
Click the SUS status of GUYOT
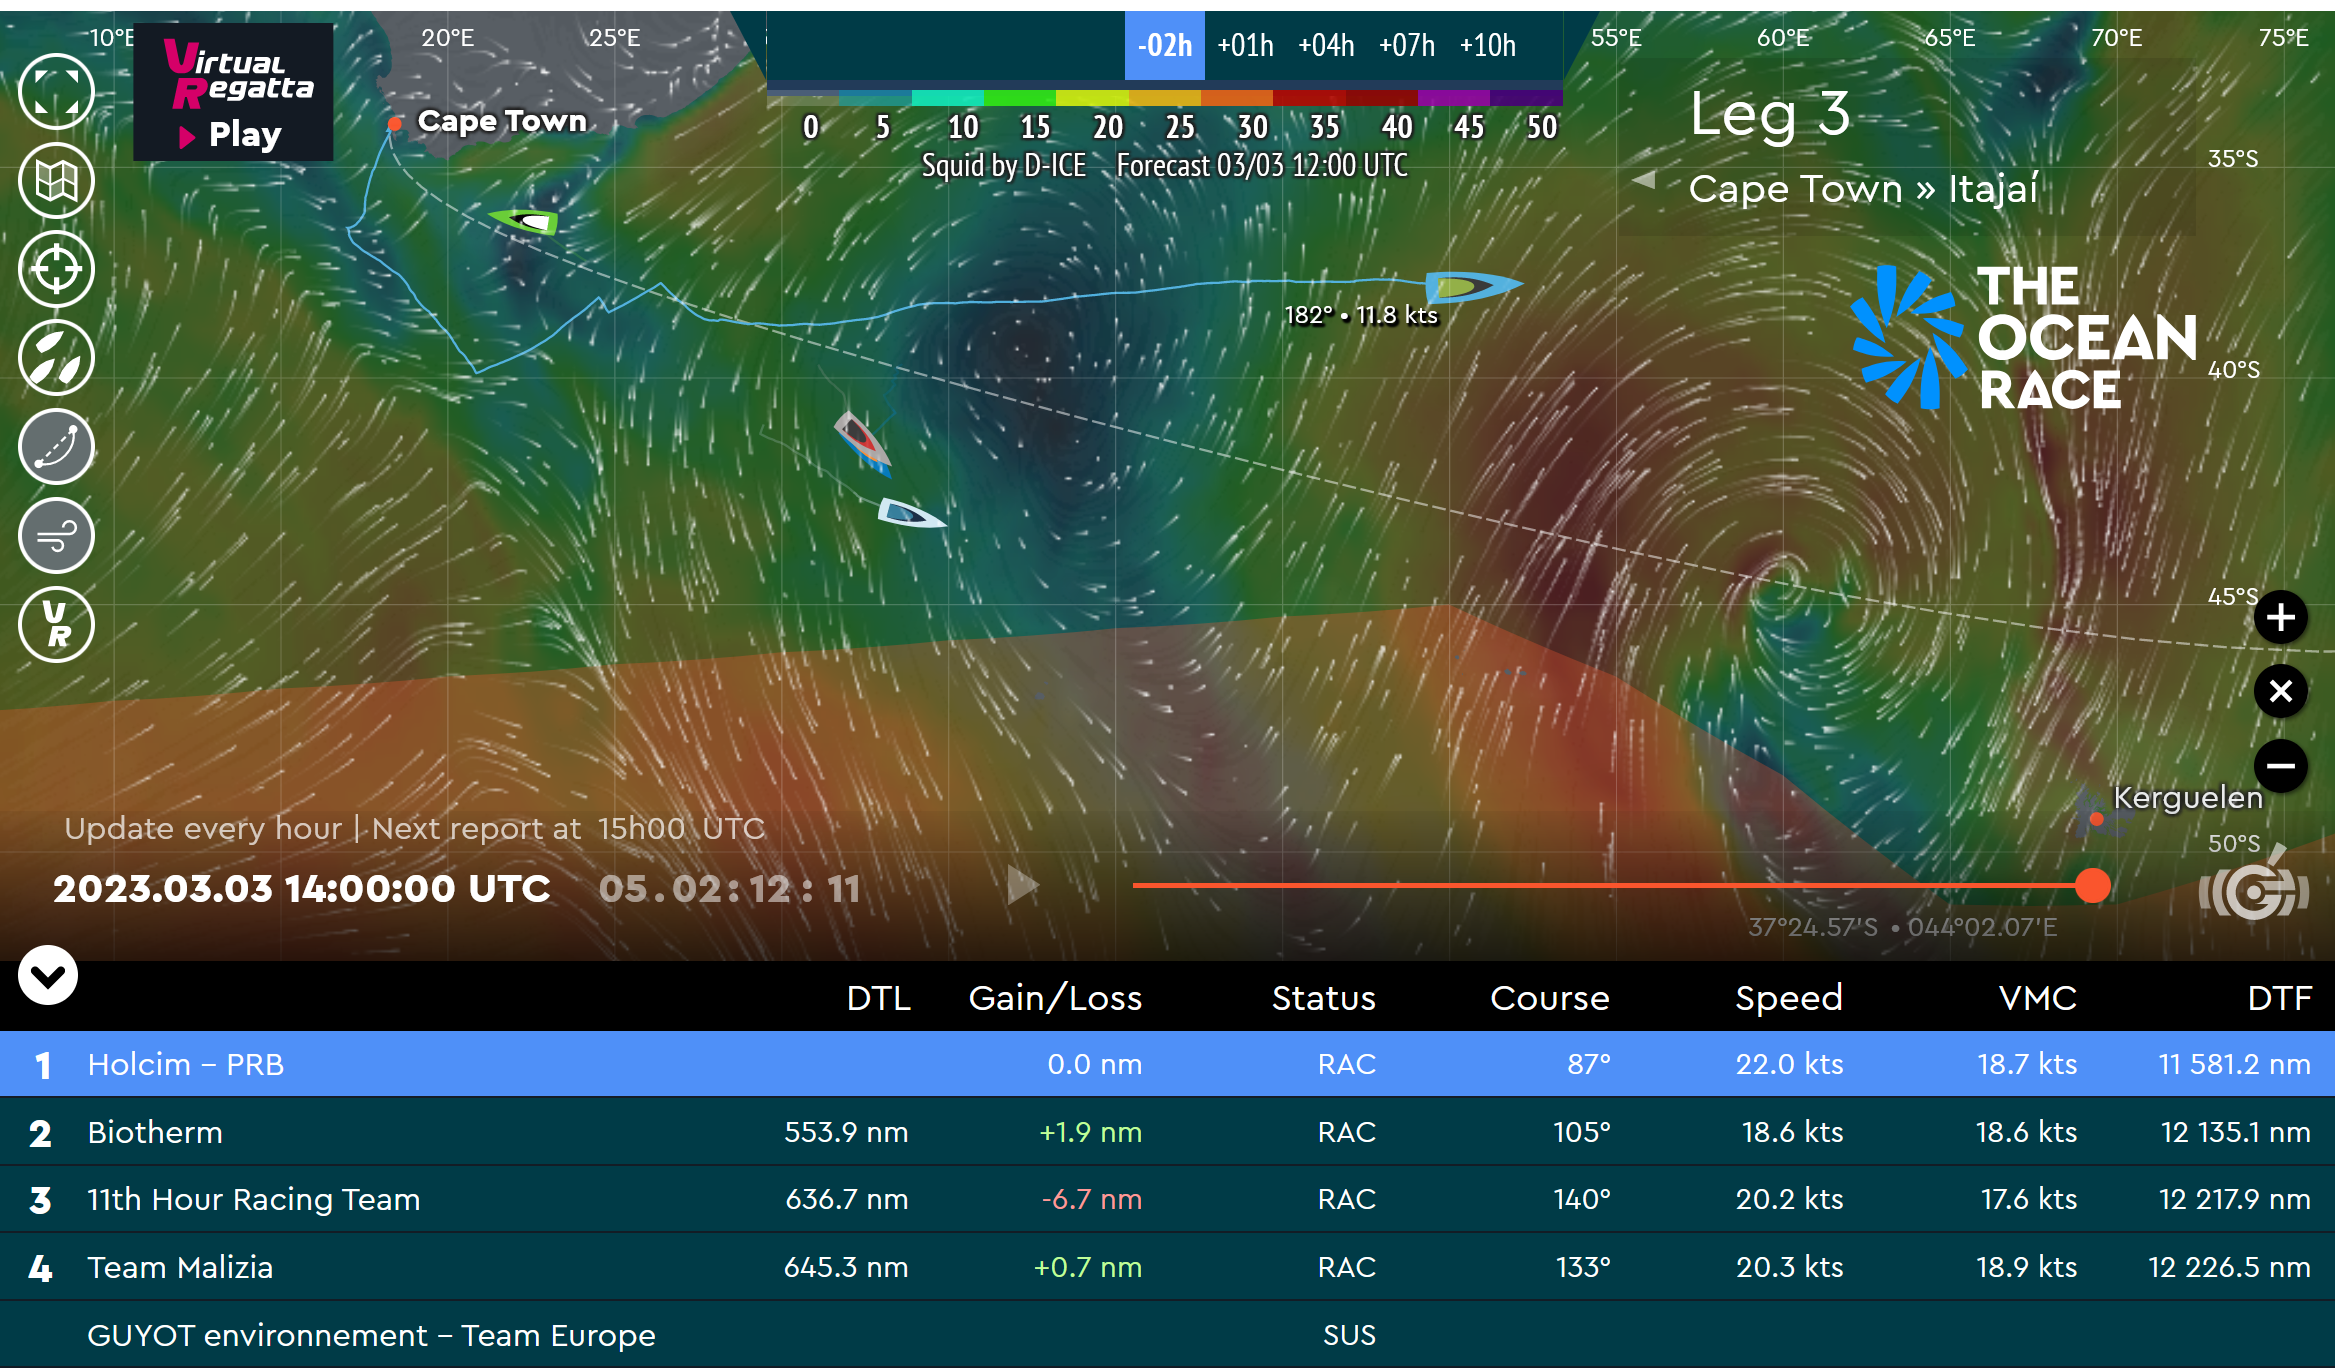pyautogui.click(x=1349, y=1335)
